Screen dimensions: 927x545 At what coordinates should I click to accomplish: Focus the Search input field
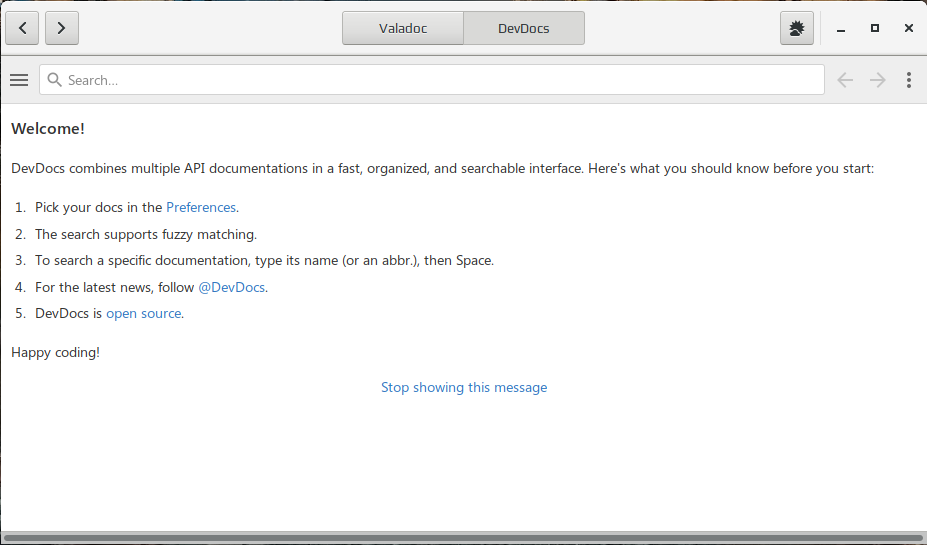pyautogui.click(x=432, y=80)
